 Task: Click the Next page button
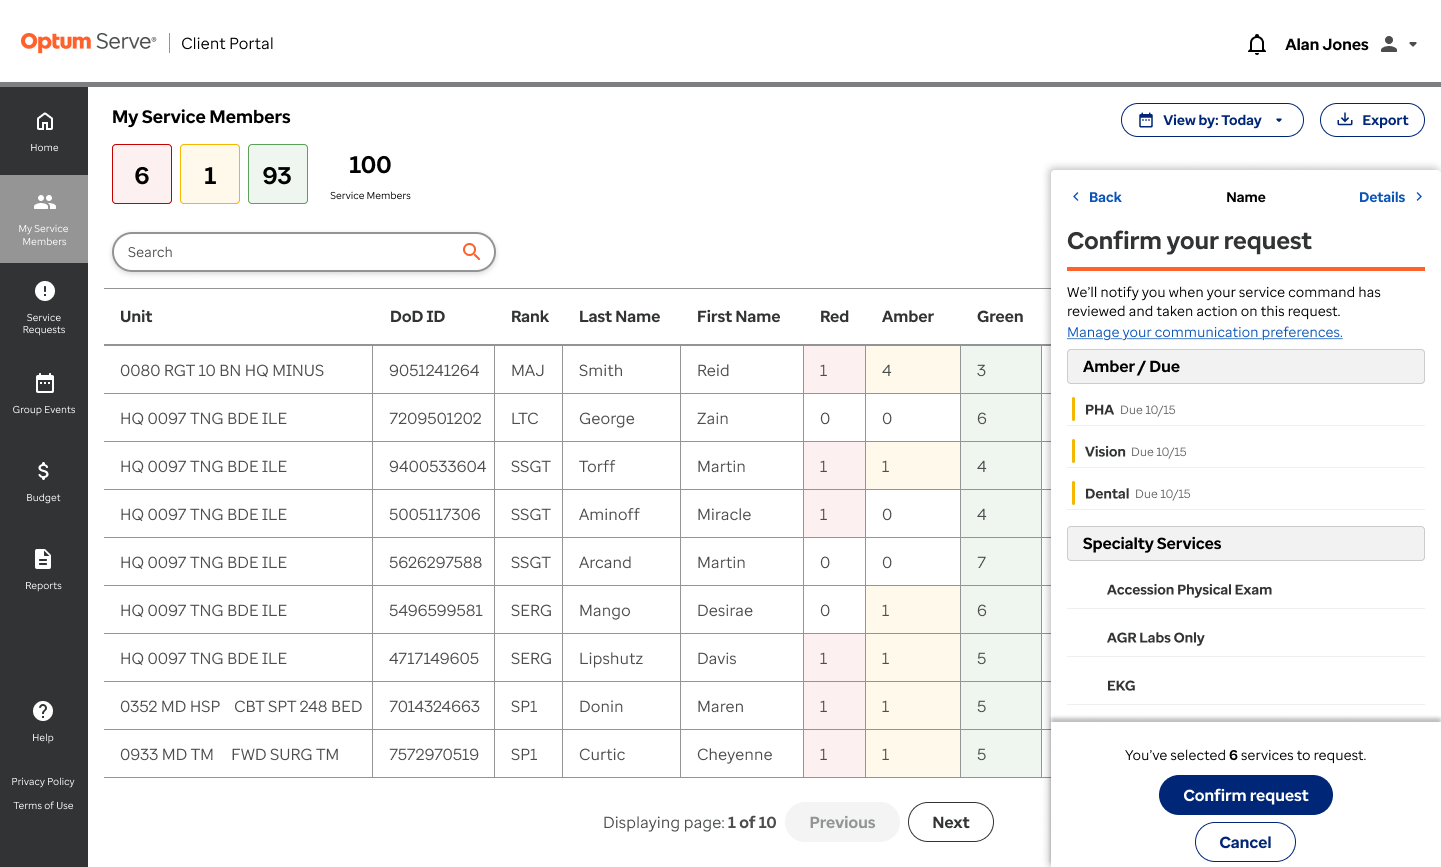pos(951,822)
